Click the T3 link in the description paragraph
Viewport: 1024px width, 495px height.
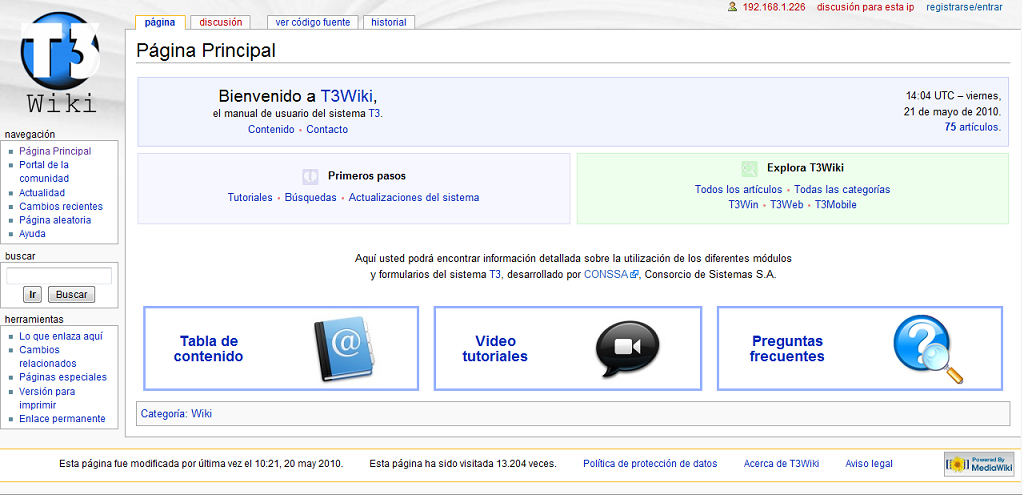click(x=495, y=275)
